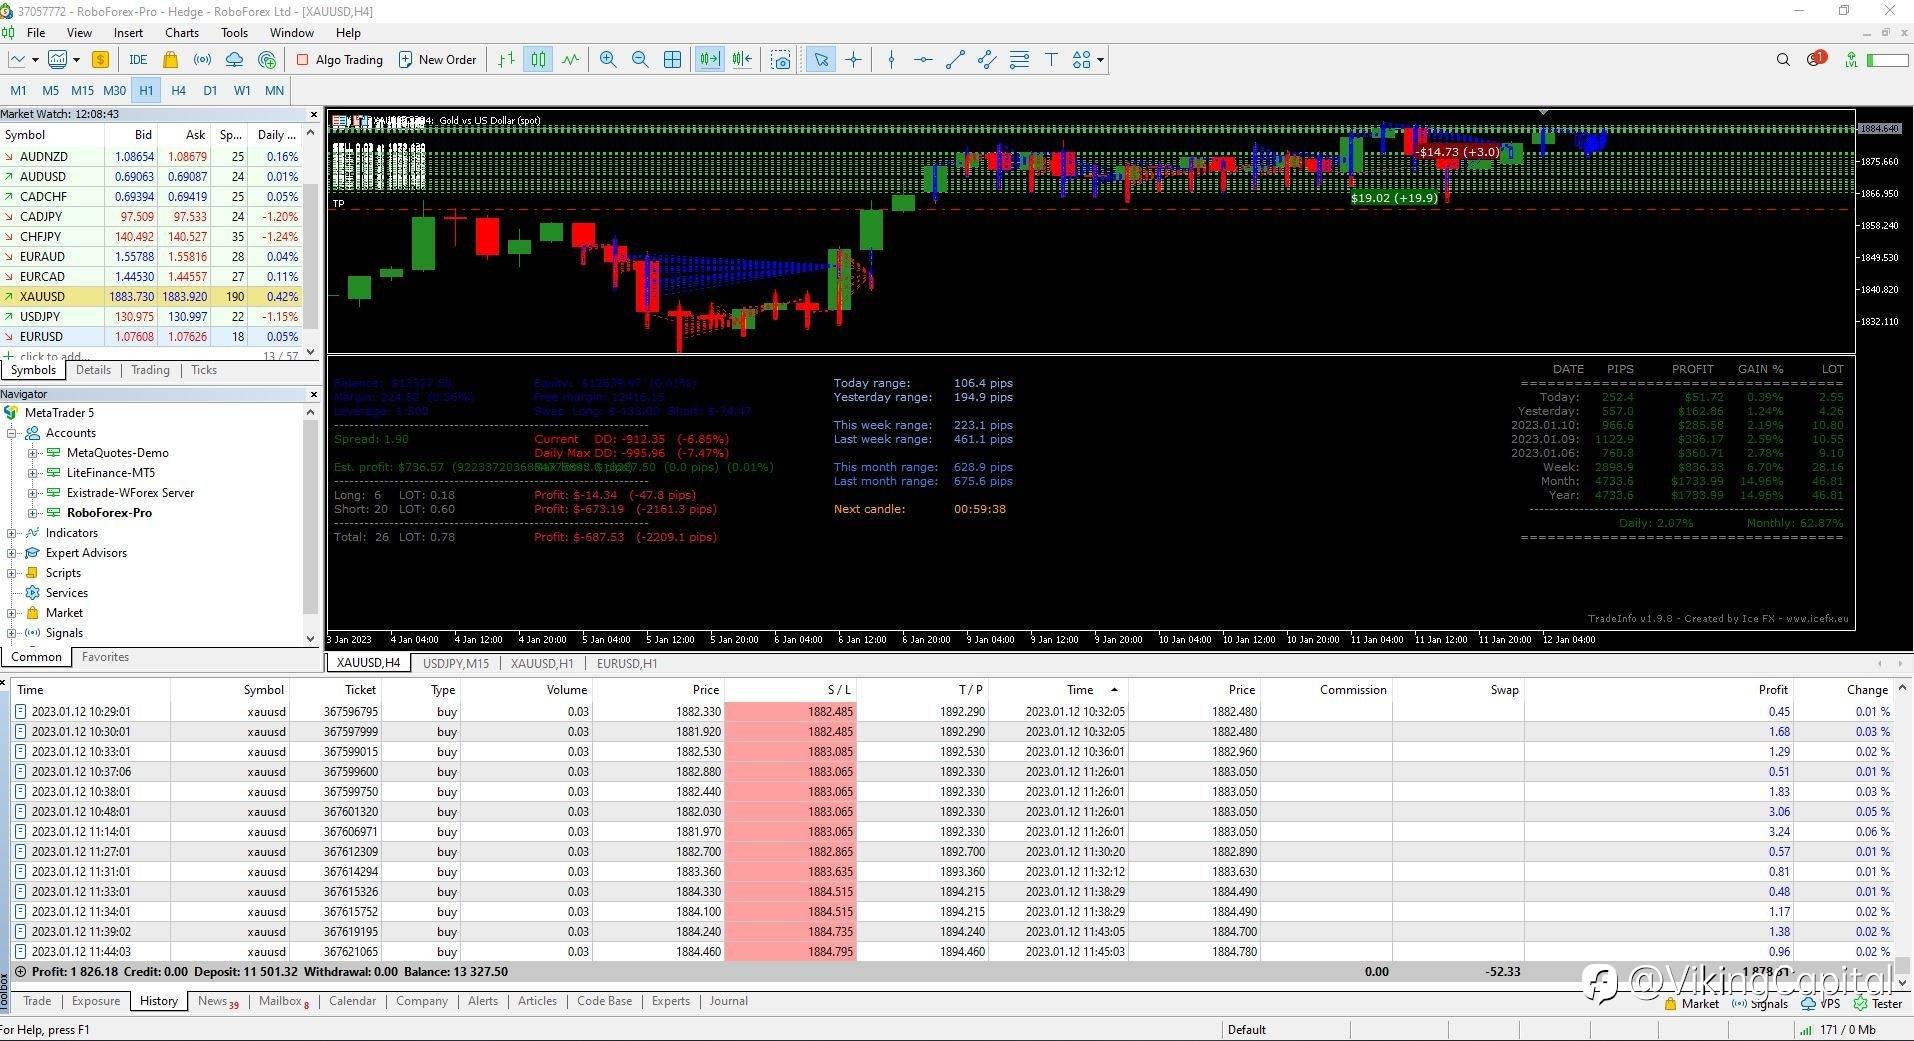Click the templates chart icon

click(x=57, y=60)
